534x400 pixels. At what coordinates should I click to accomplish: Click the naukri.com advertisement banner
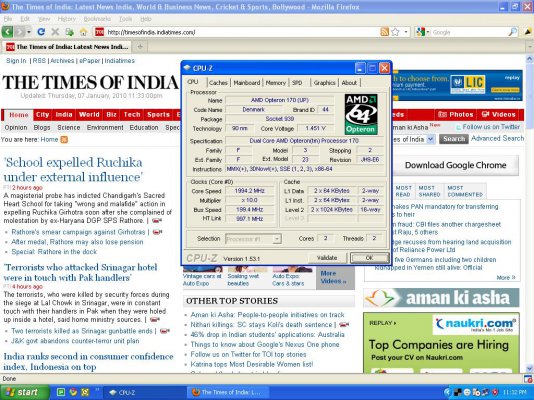441,343
